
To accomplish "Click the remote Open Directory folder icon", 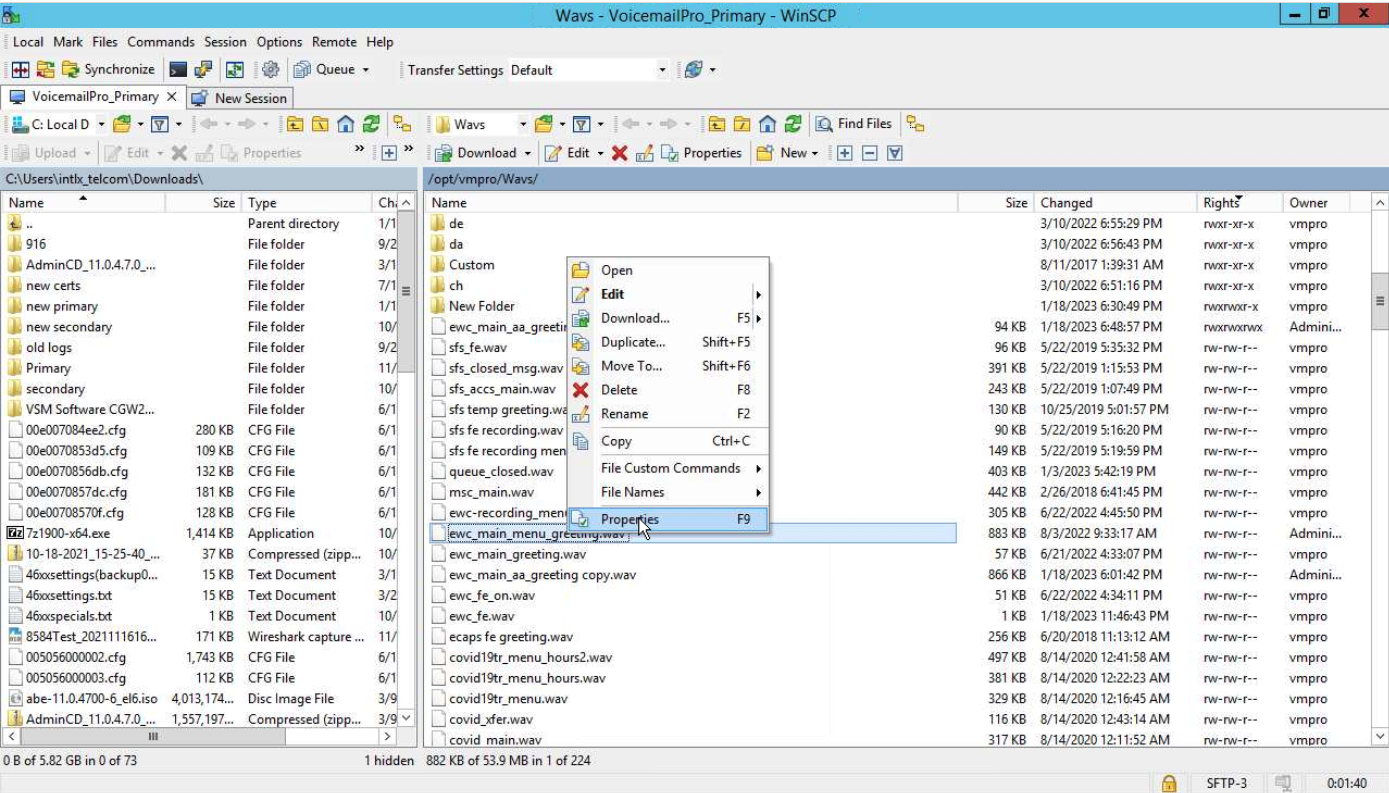I will click(x=543, y=124).
